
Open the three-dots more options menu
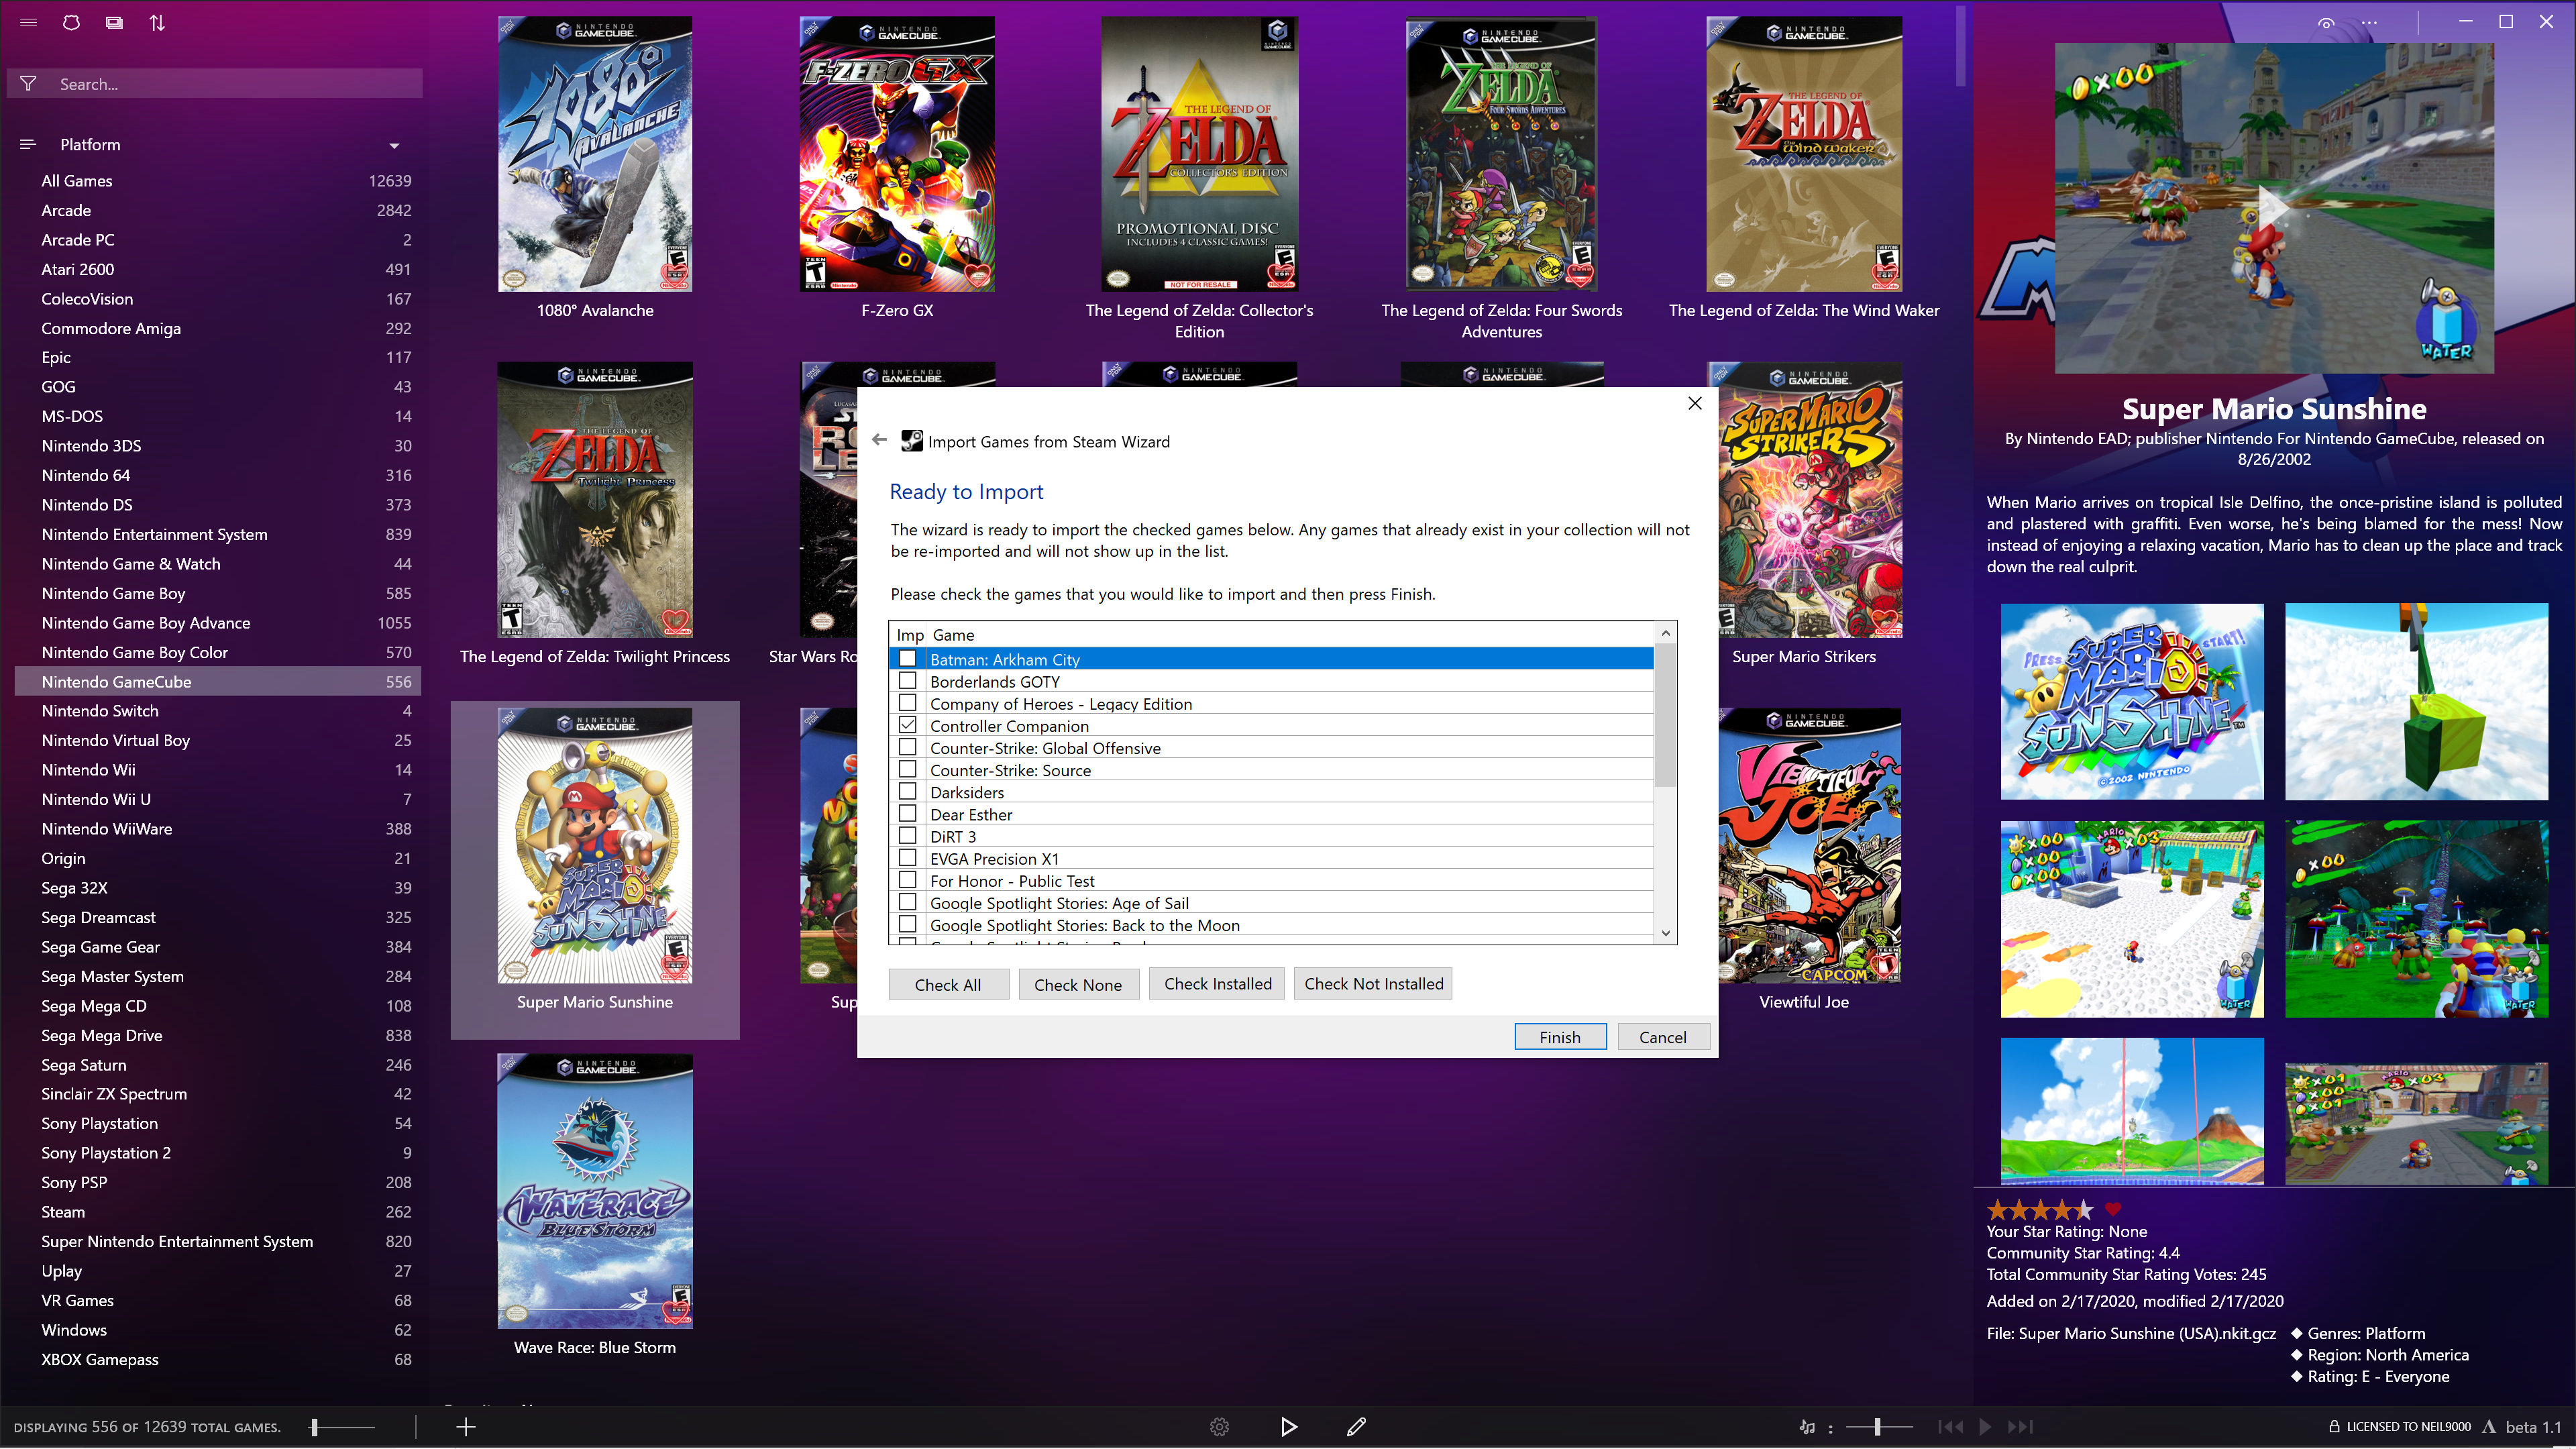coord(2369,22)
